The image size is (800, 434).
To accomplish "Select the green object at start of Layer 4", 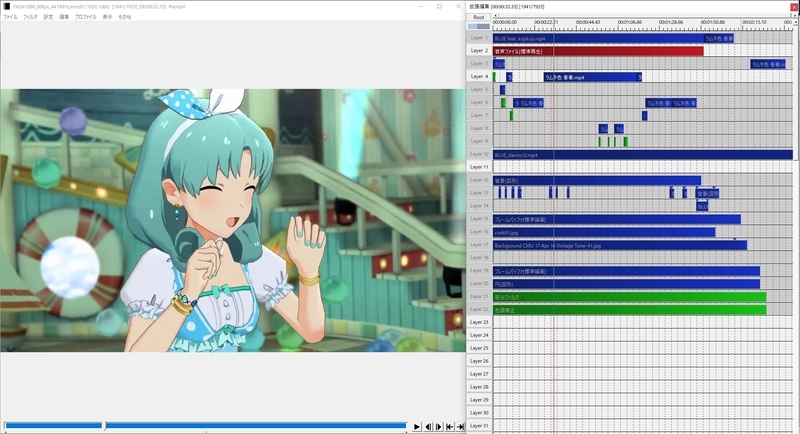I will [494, 77].
